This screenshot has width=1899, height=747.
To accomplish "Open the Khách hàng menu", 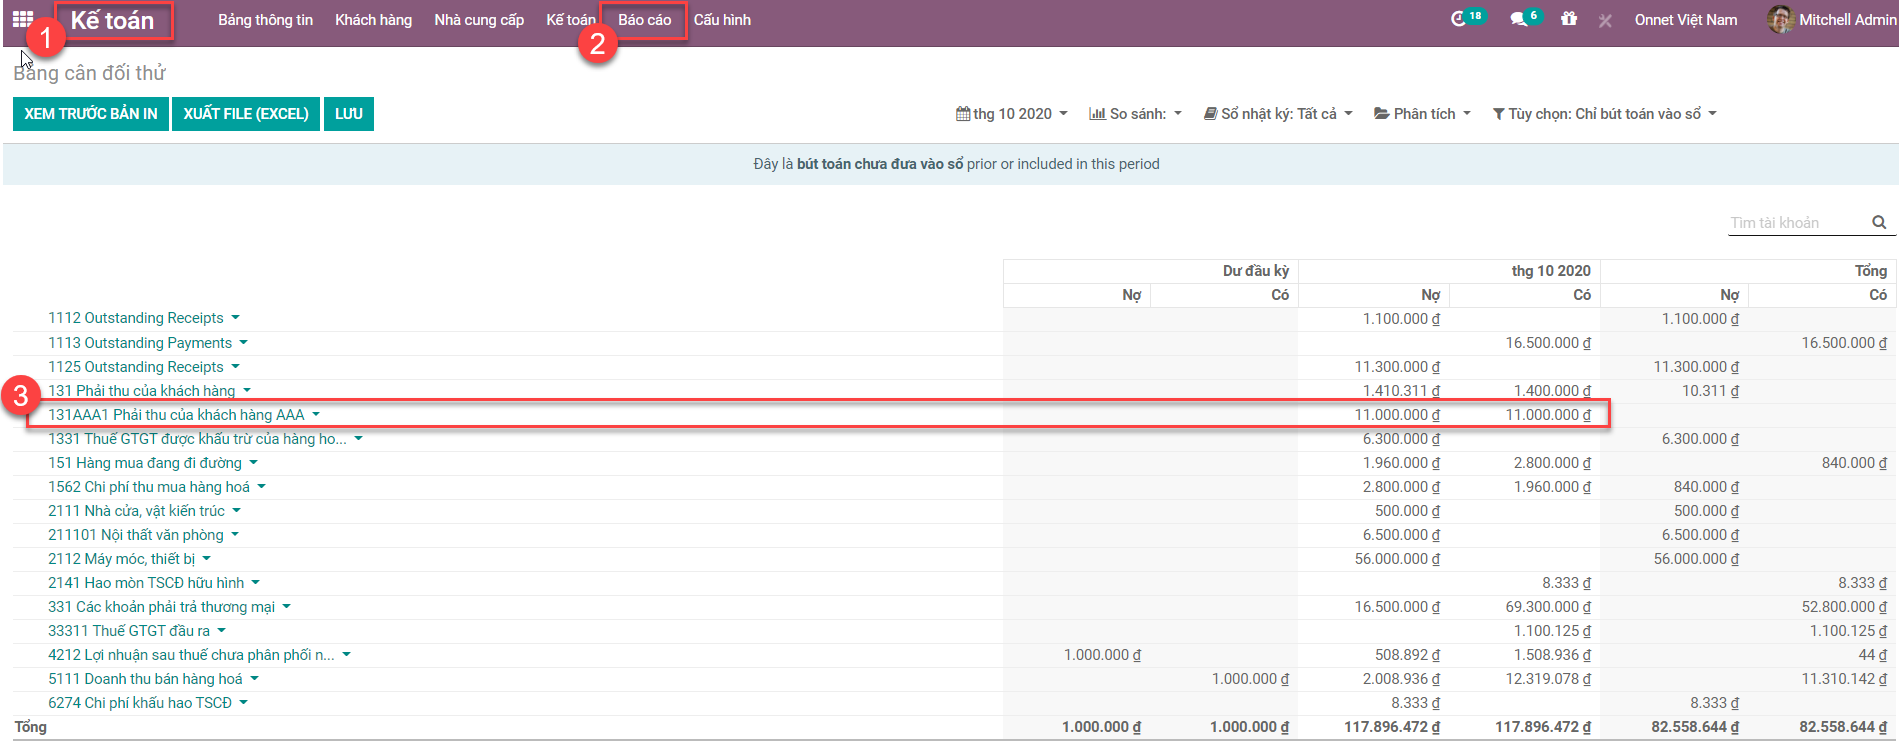I will tap(373, 20).
